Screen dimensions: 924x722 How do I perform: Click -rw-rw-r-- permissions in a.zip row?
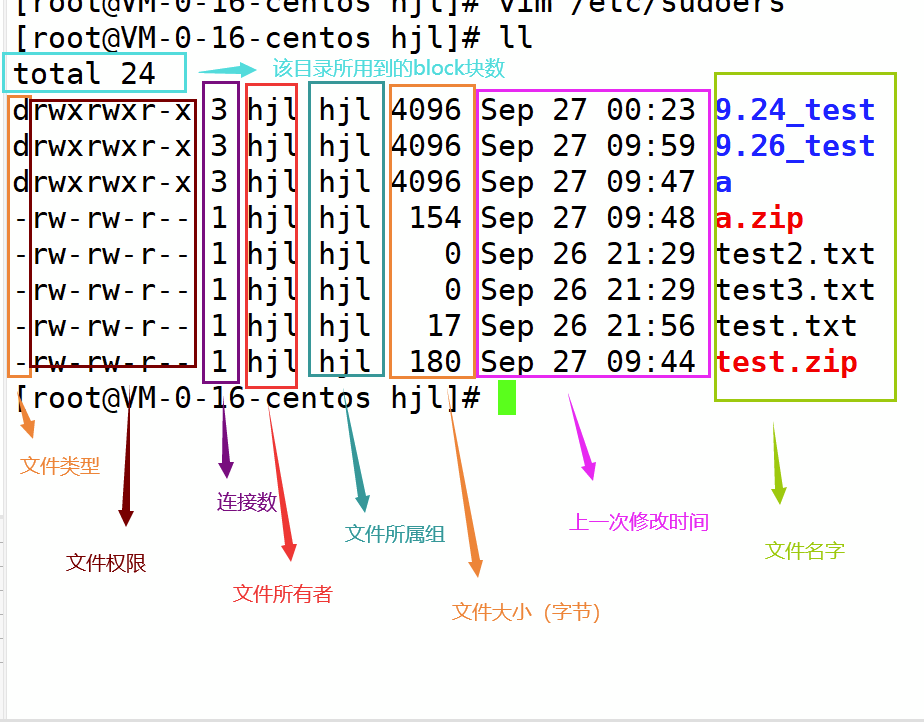coord(103,219)
